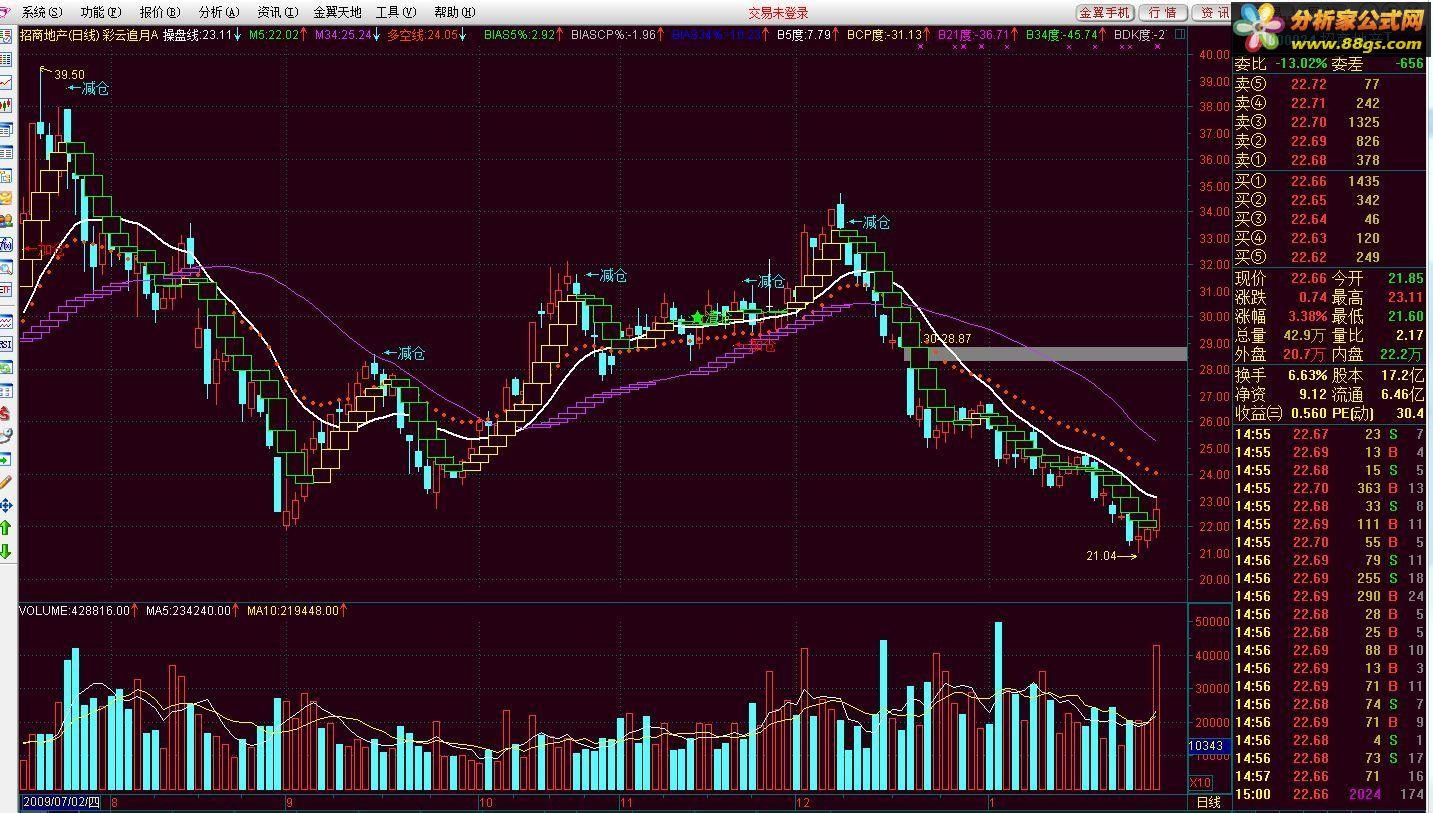Click the ETF sidebar icon

click(x=7, y=289)
